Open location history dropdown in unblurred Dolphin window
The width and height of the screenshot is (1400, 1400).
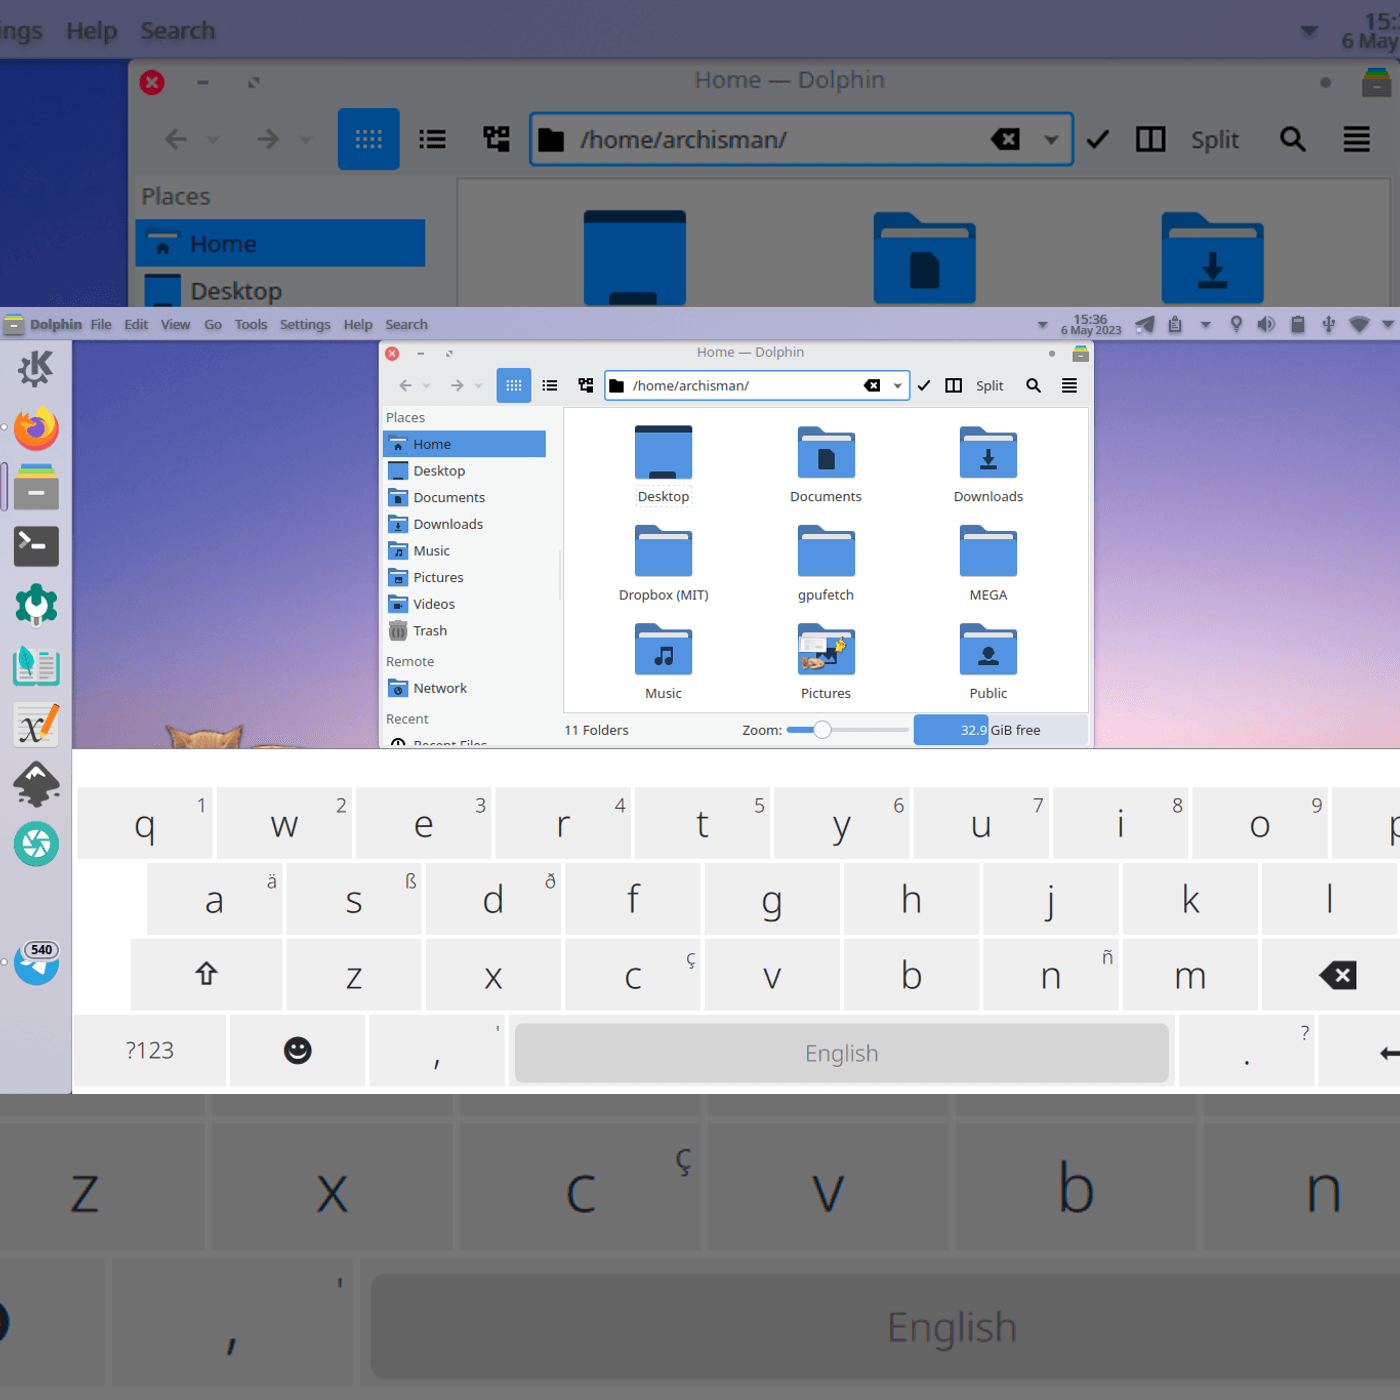click(x=898, y=386)
